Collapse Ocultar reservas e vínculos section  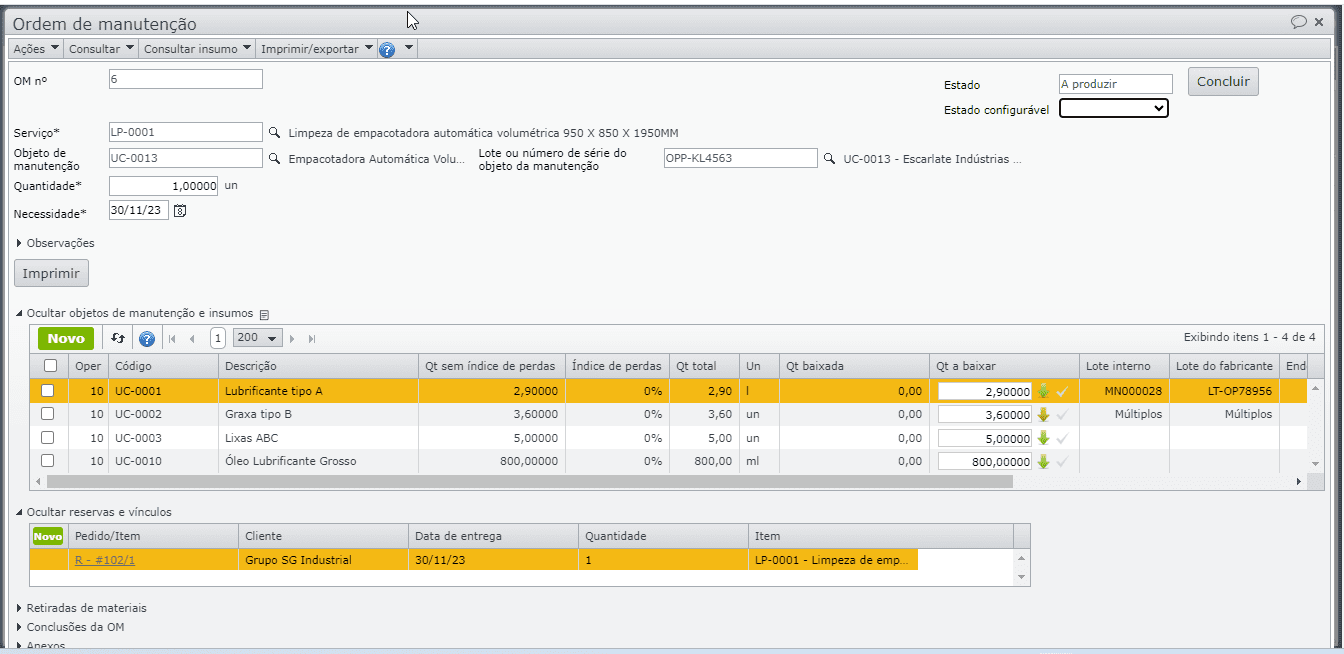tap(93, 512)
